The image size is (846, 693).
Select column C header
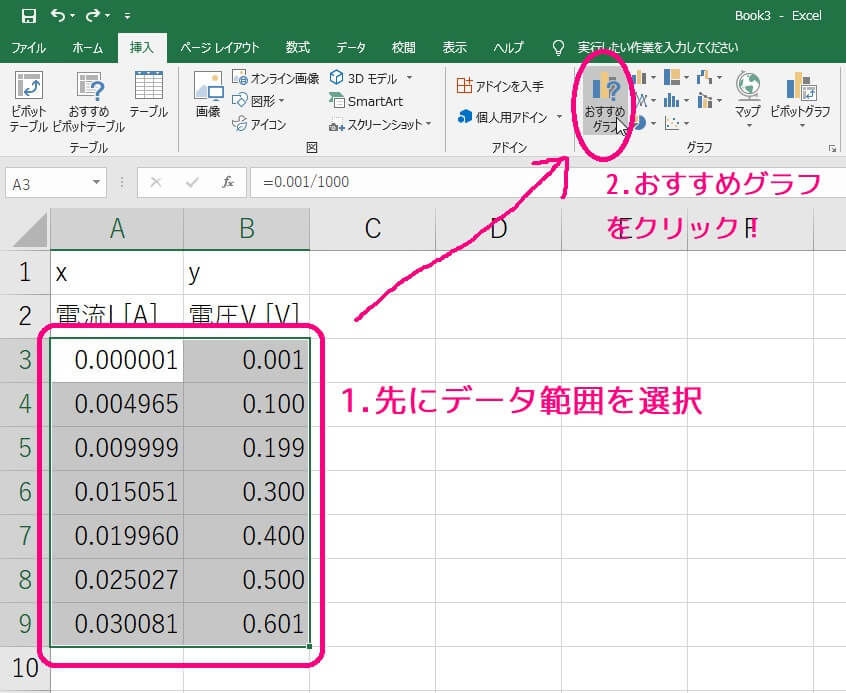tap(372, 229)
